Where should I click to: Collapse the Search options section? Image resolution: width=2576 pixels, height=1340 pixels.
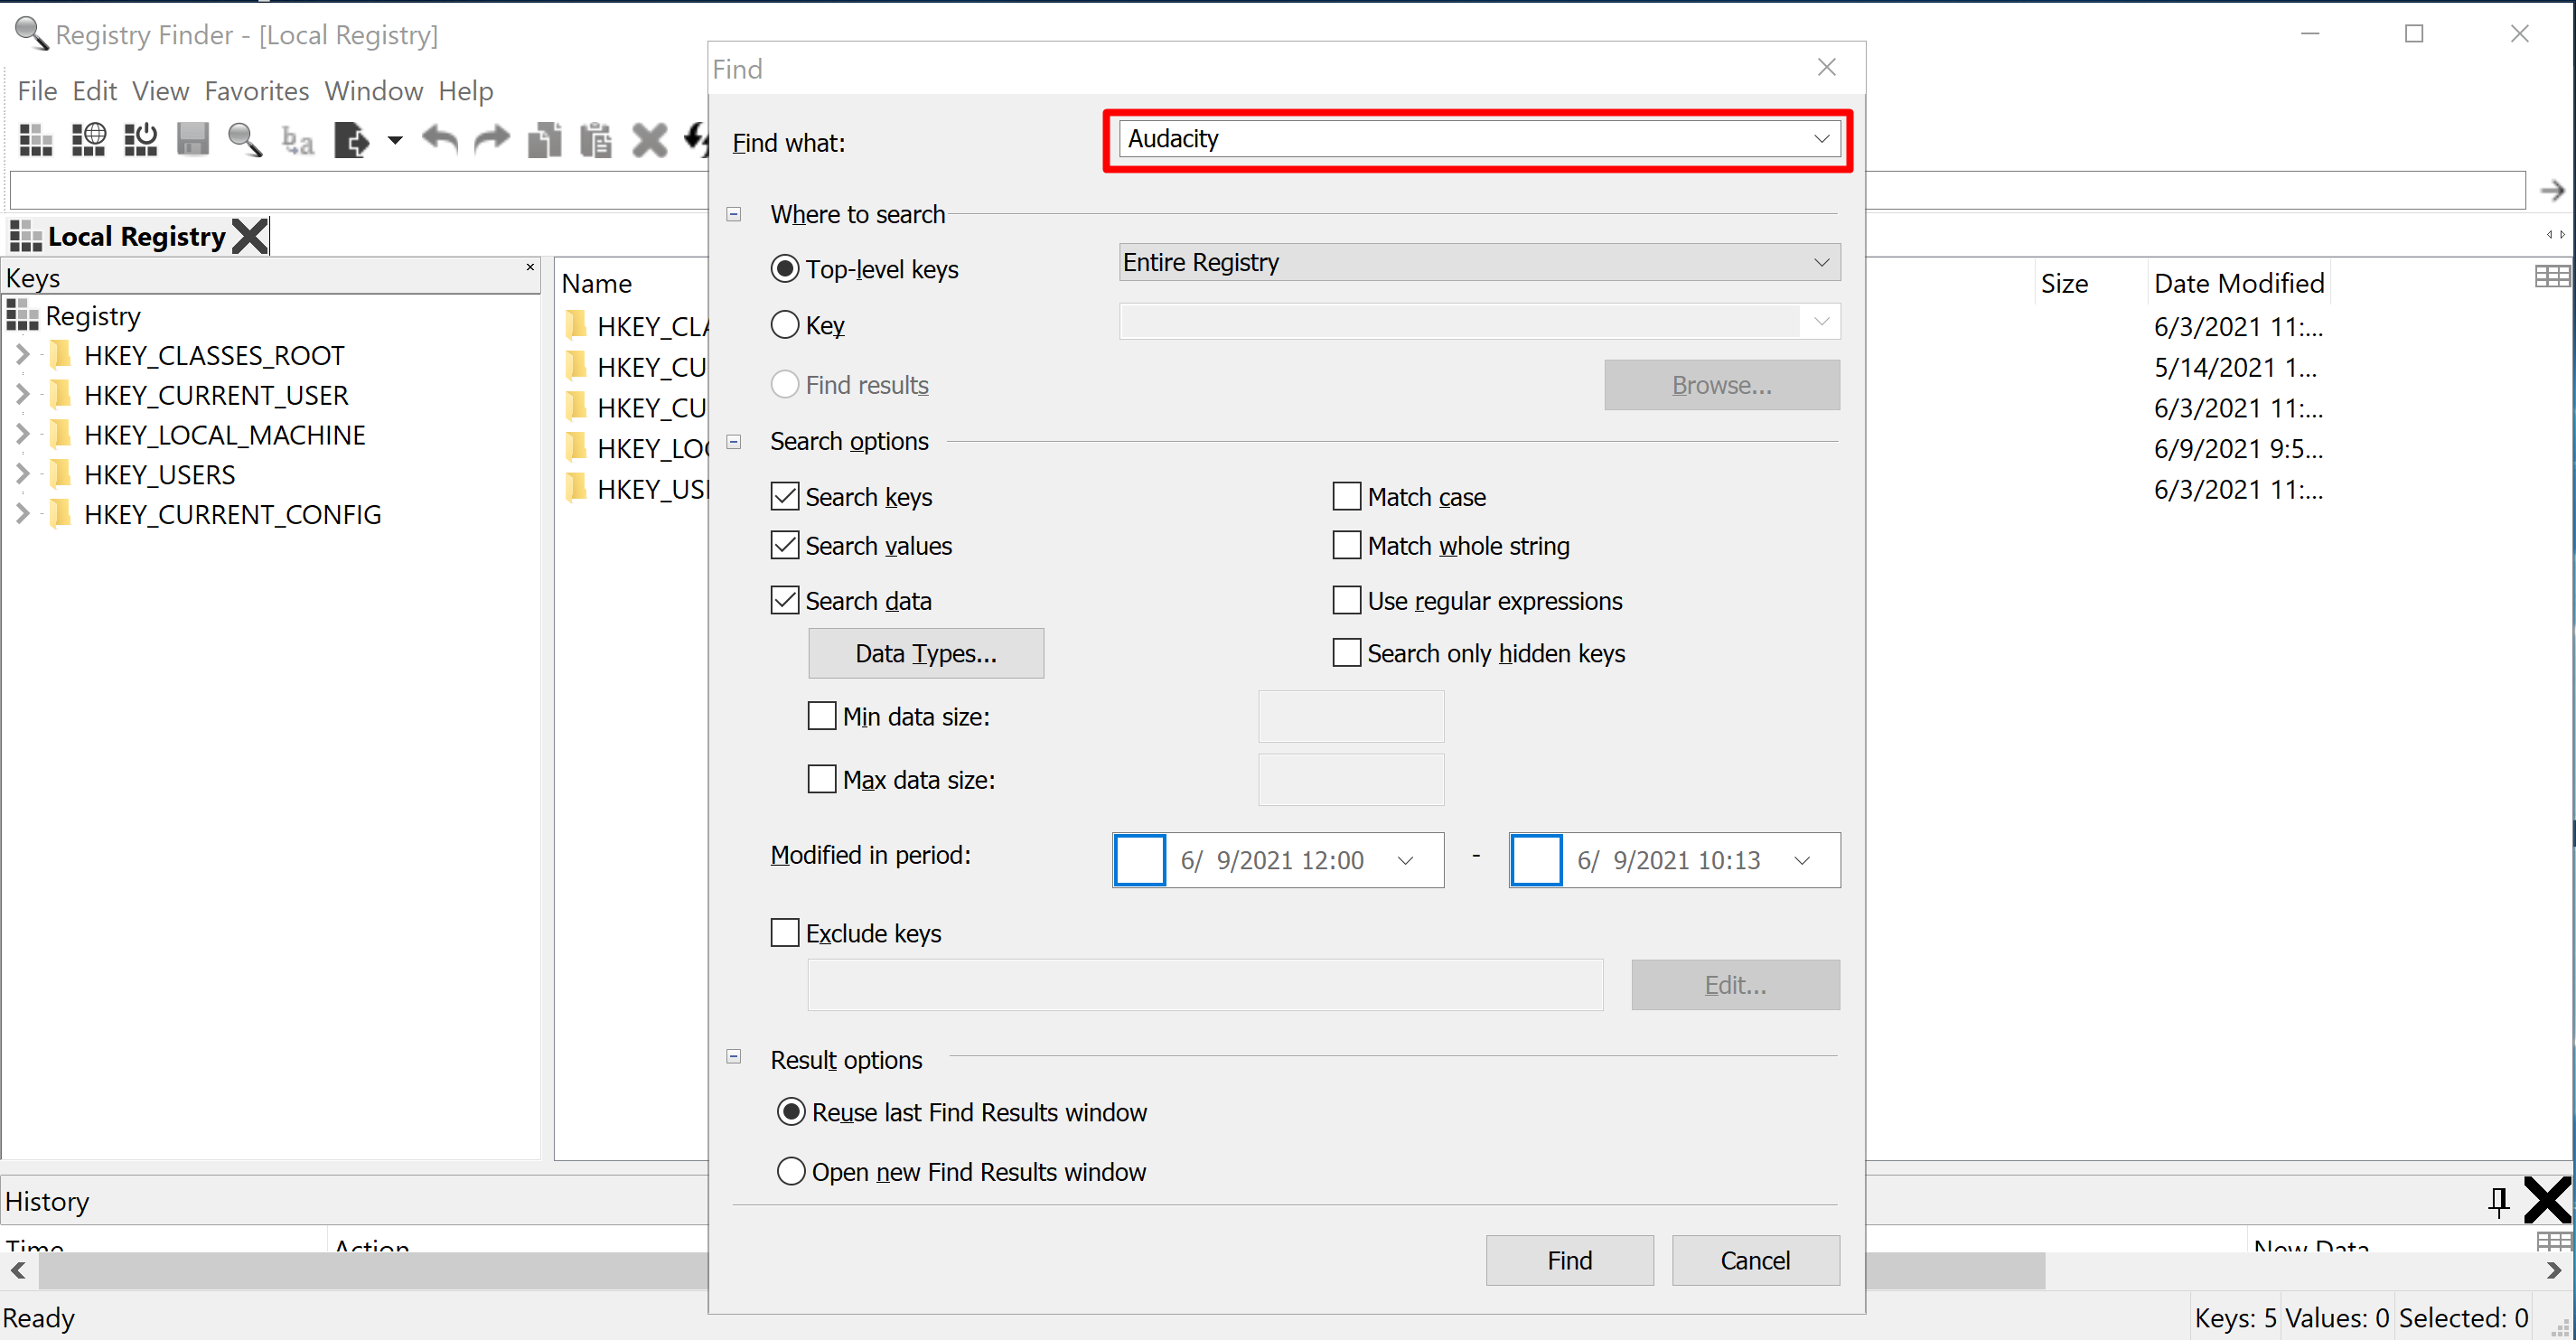[x=734, y=441]
